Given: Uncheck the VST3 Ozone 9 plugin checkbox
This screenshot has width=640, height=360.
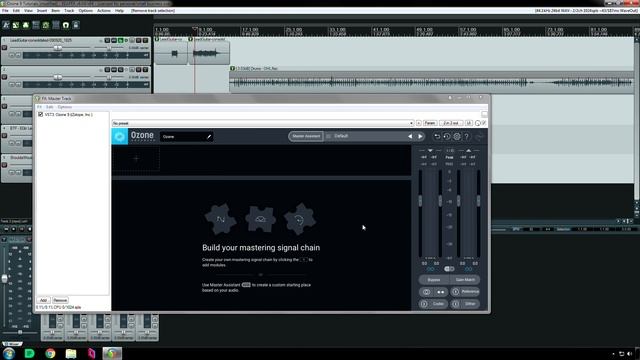Looking at the screenshot, I should tap(40, 115).
